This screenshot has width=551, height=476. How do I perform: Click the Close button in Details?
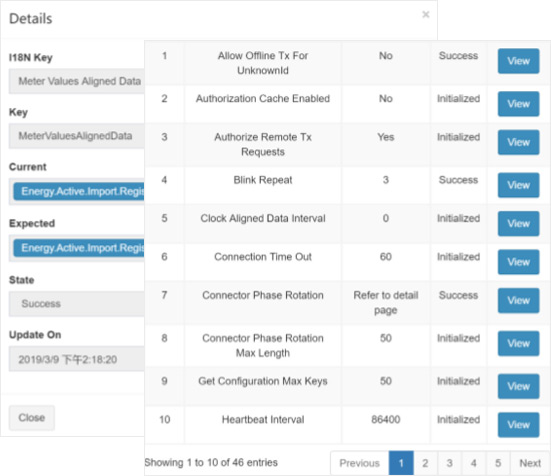click(32, 418)
